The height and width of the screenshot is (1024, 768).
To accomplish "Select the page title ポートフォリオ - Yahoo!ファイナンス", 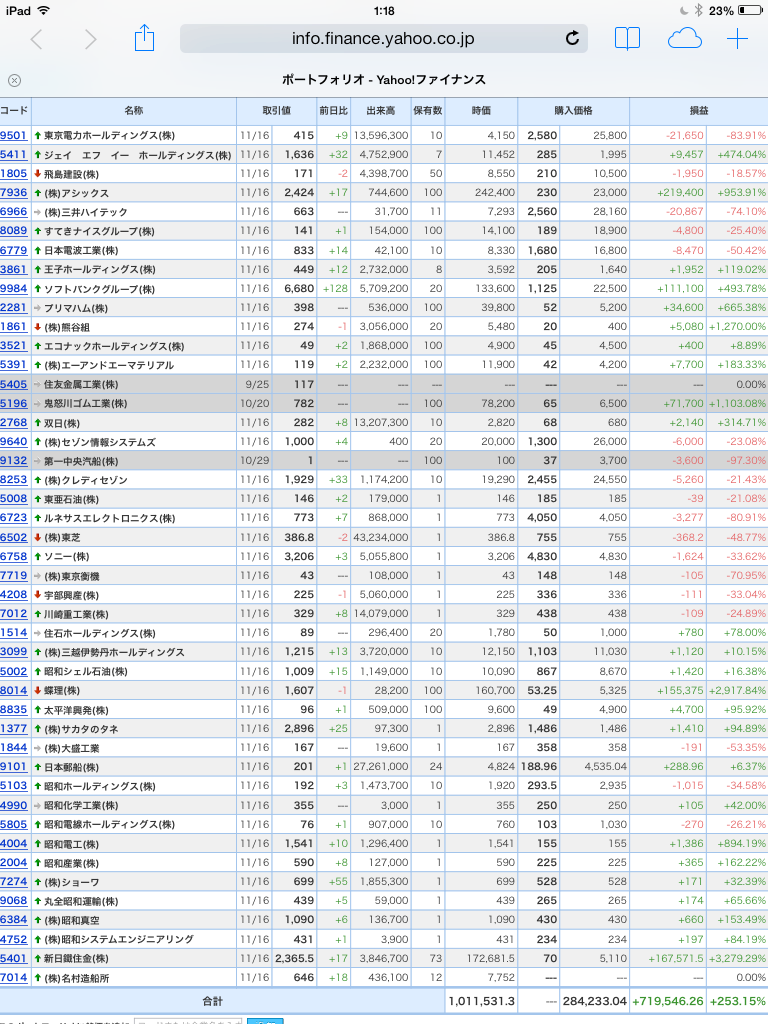I will point(384,80).
